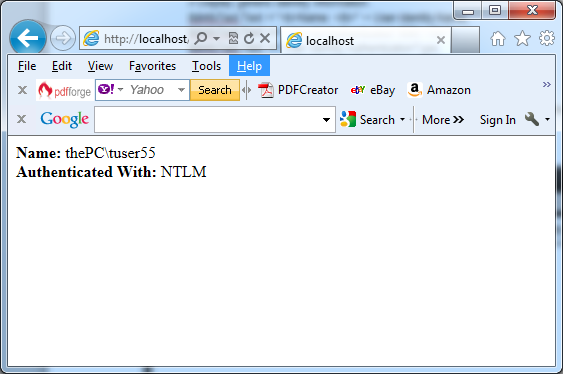Open the PDFCreator toolbar link
The height and width of the screenshot is (374, 563).
(x=298, y=90)
